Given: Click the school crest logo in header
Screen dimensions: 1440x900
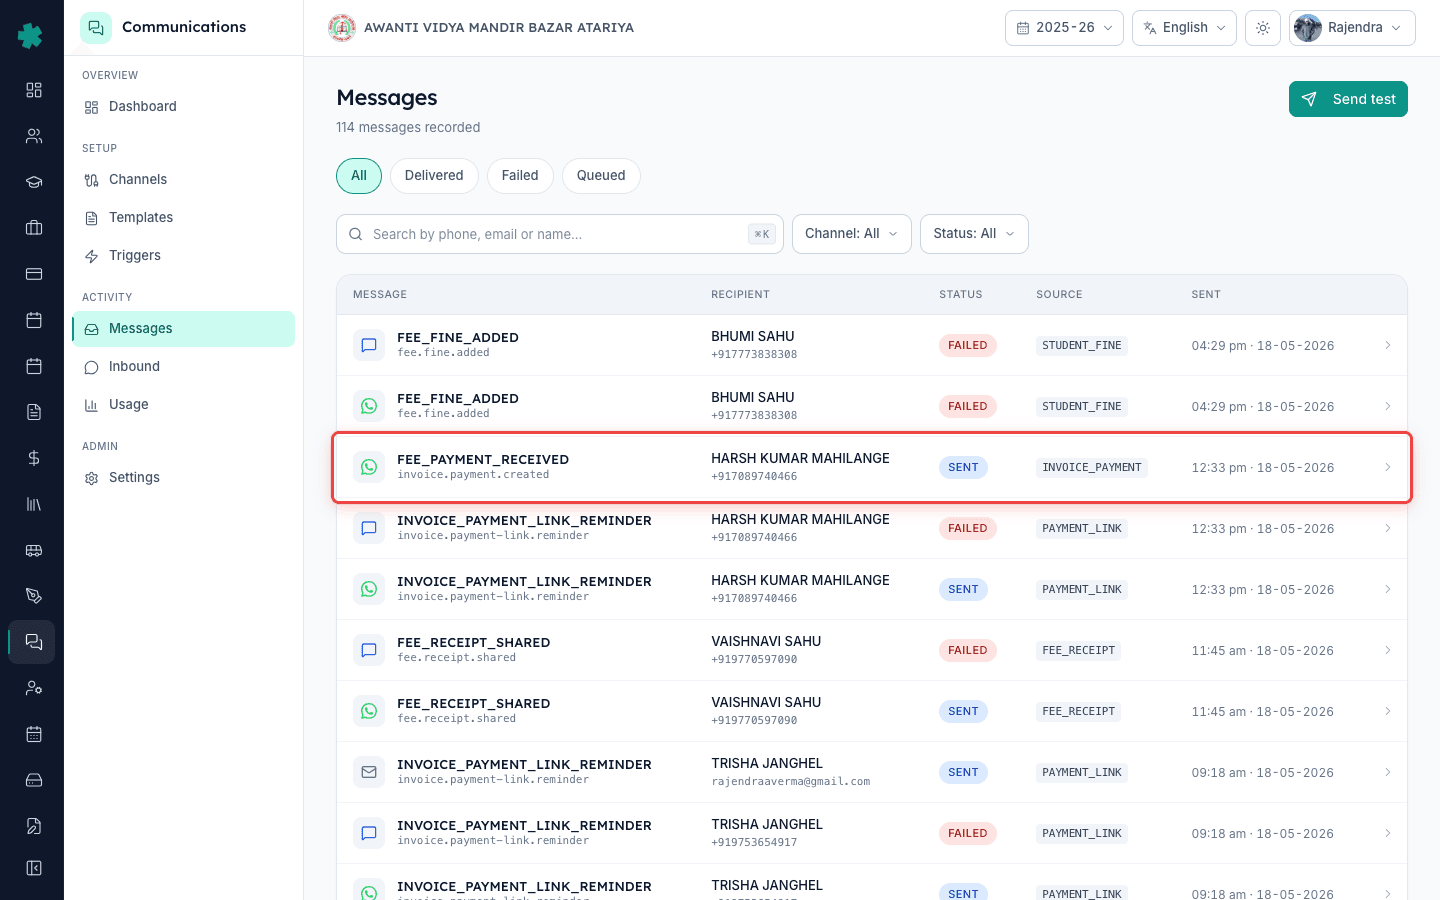Looking at the screenshot, I should tap(342, 28).
